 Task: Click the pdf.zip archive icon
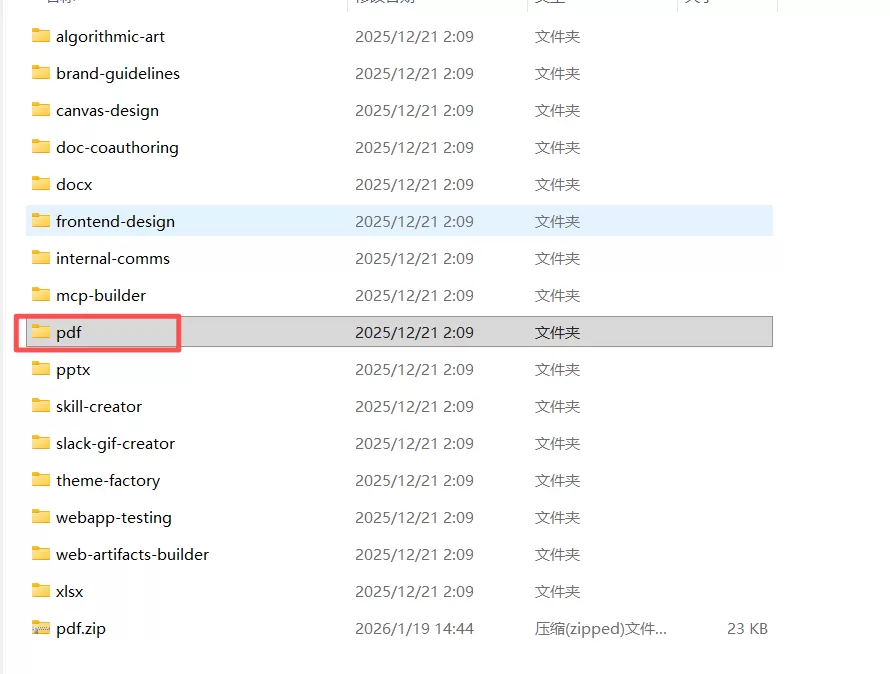(x=40, y=627)
